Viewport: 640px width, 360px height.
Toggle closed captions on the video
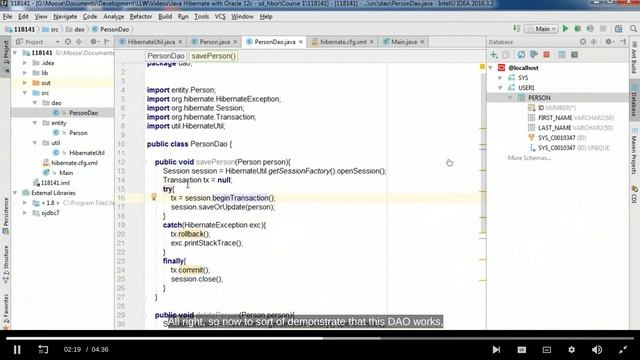(522, 350)
